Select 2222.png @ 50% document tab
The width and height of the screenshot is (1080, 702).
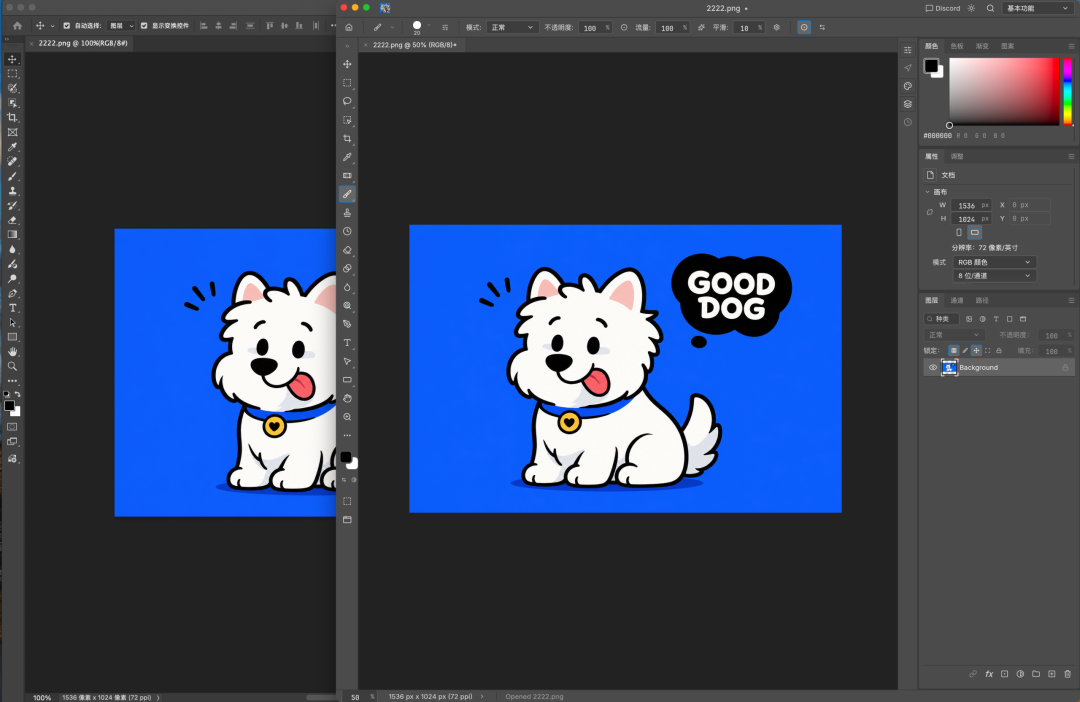coord(414,45)
